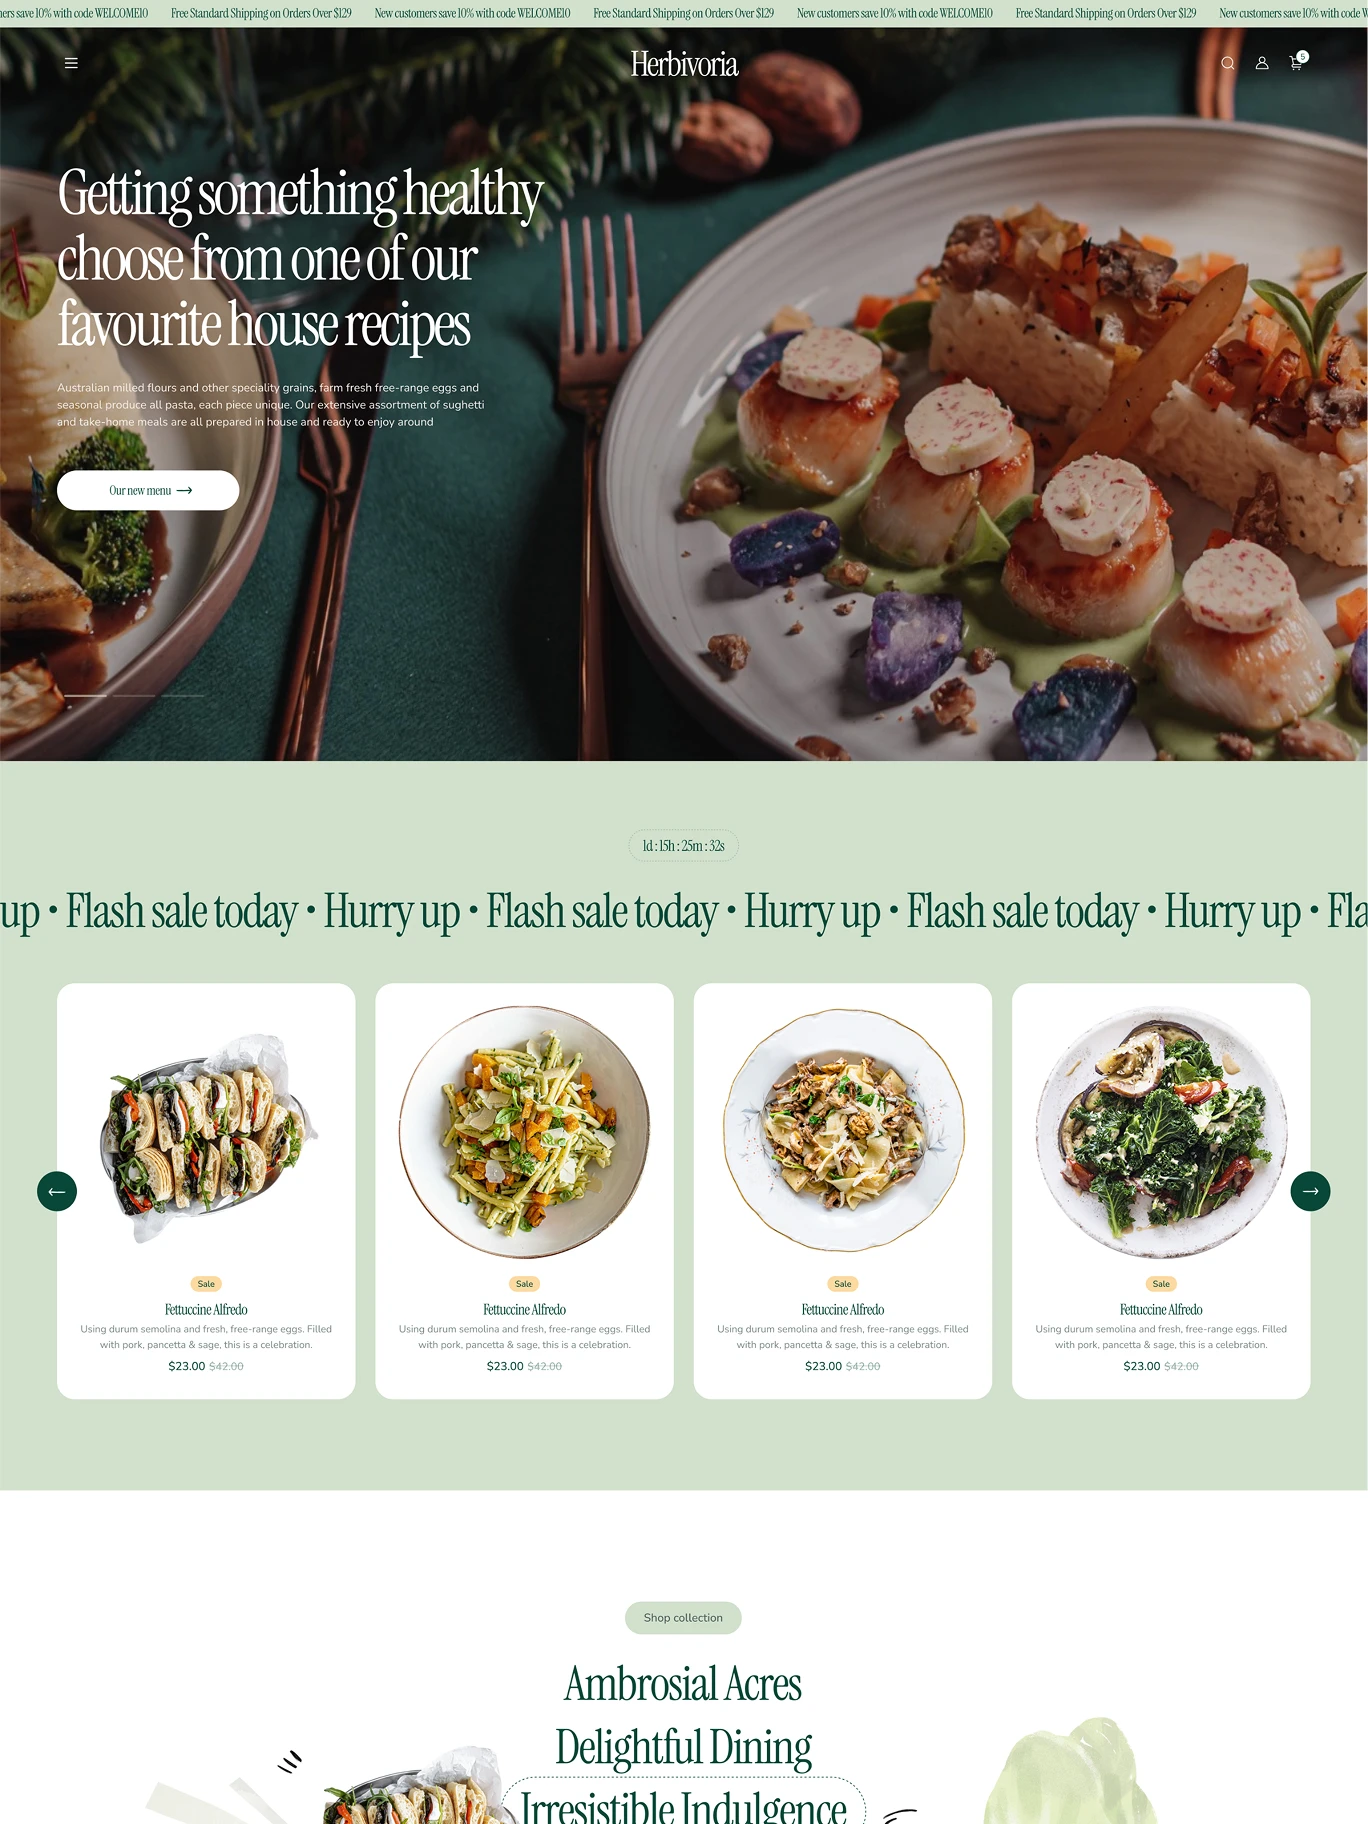Click the Shop collection pill button

[x=683, y=1618]
